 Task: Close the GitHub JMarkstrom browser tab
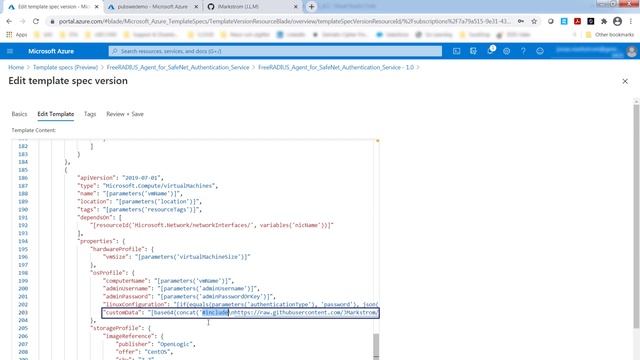point(296,7)
